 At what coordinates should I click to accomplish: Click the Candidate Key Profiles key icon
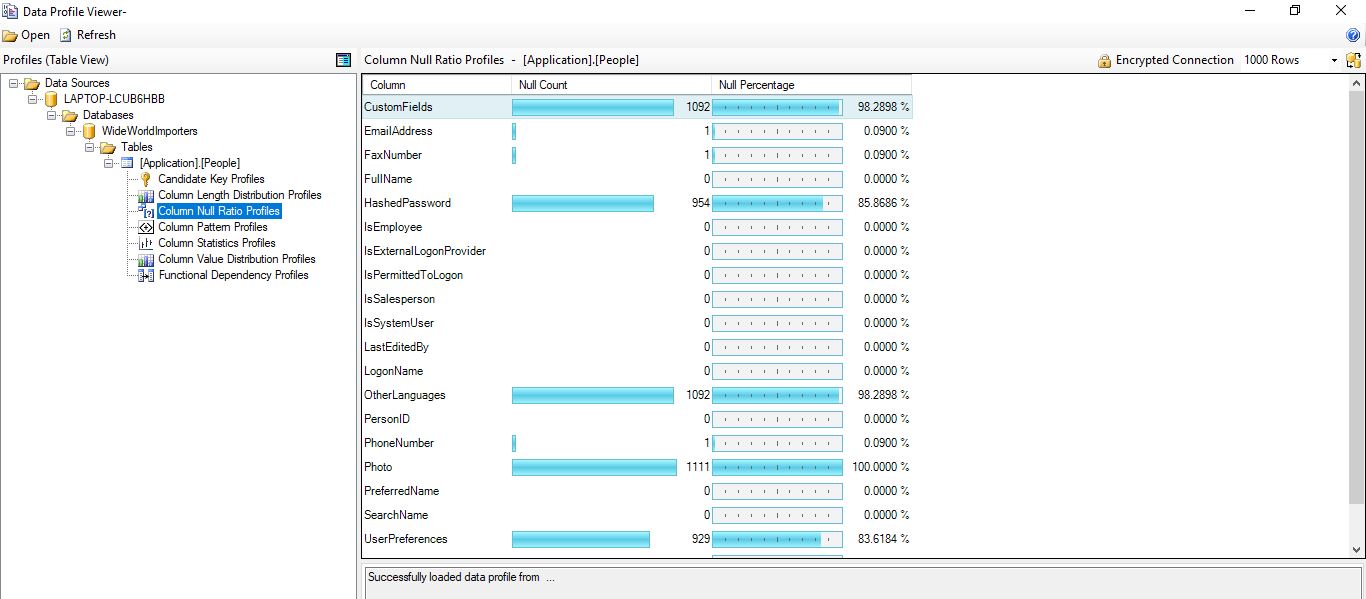146,179
